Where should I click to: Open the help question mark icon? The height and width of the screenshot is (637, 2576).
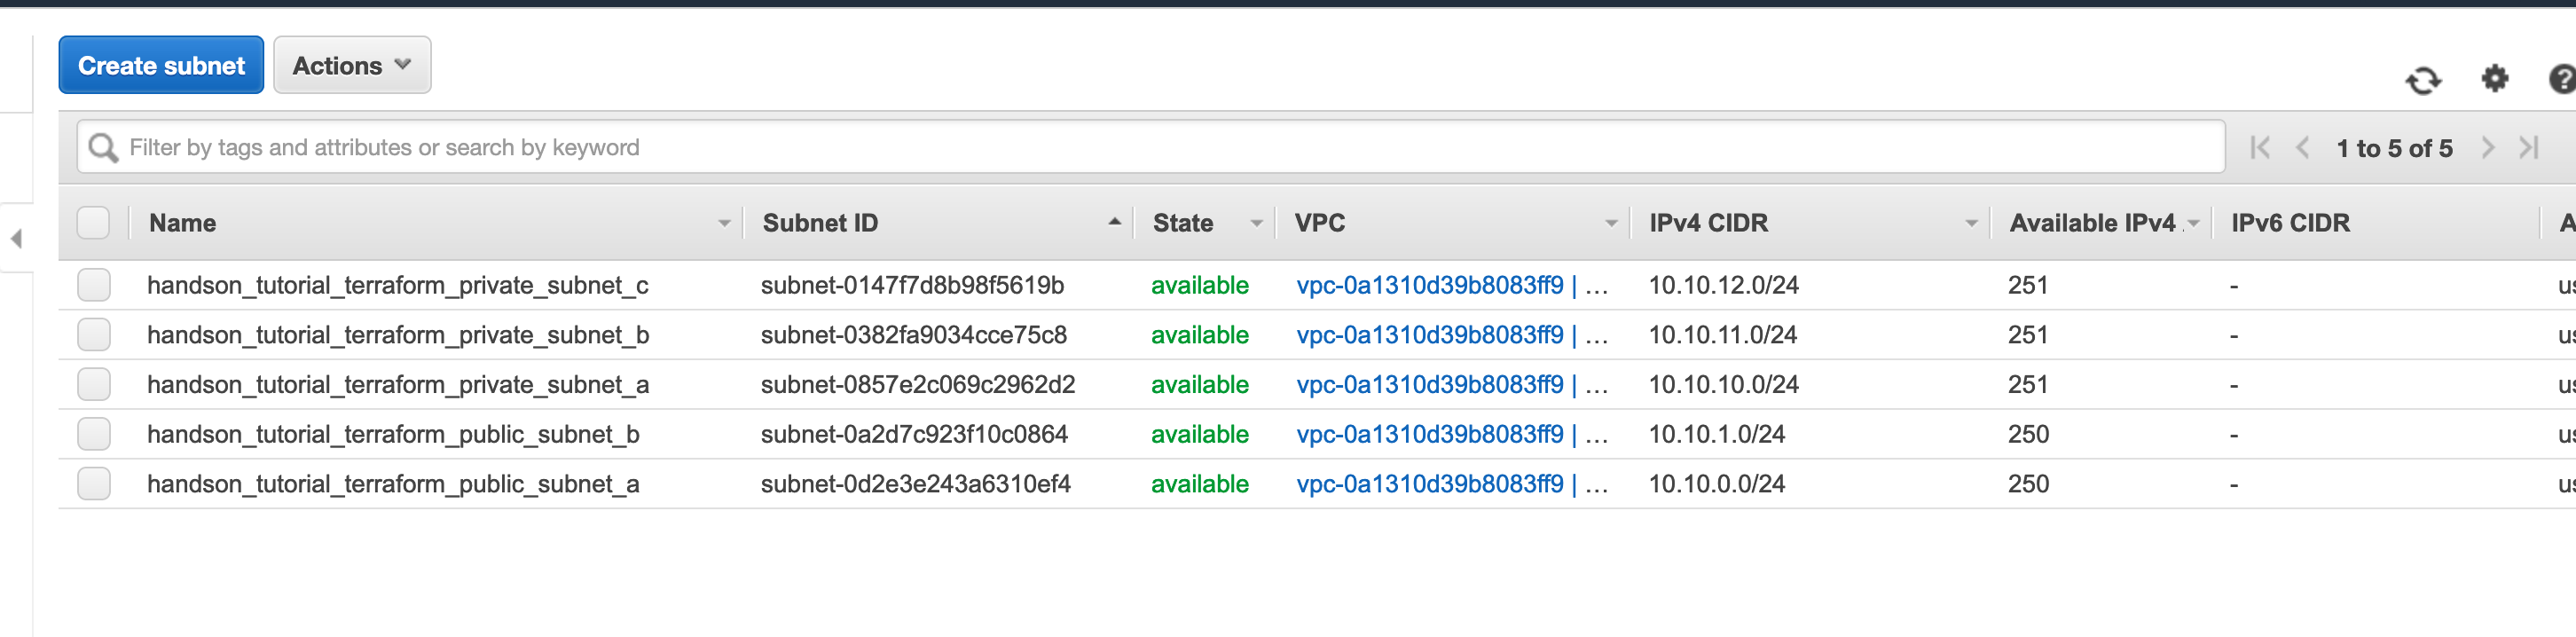pyautogui.click(x=2563, y=79)
